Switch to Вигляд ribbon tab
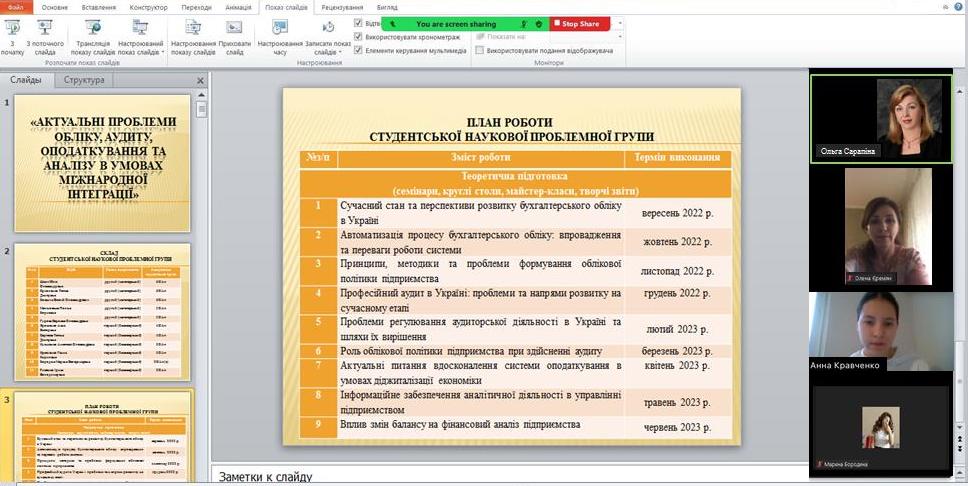Image resolution: width=968 pixels, height=486 pixels. coord(386,7)
